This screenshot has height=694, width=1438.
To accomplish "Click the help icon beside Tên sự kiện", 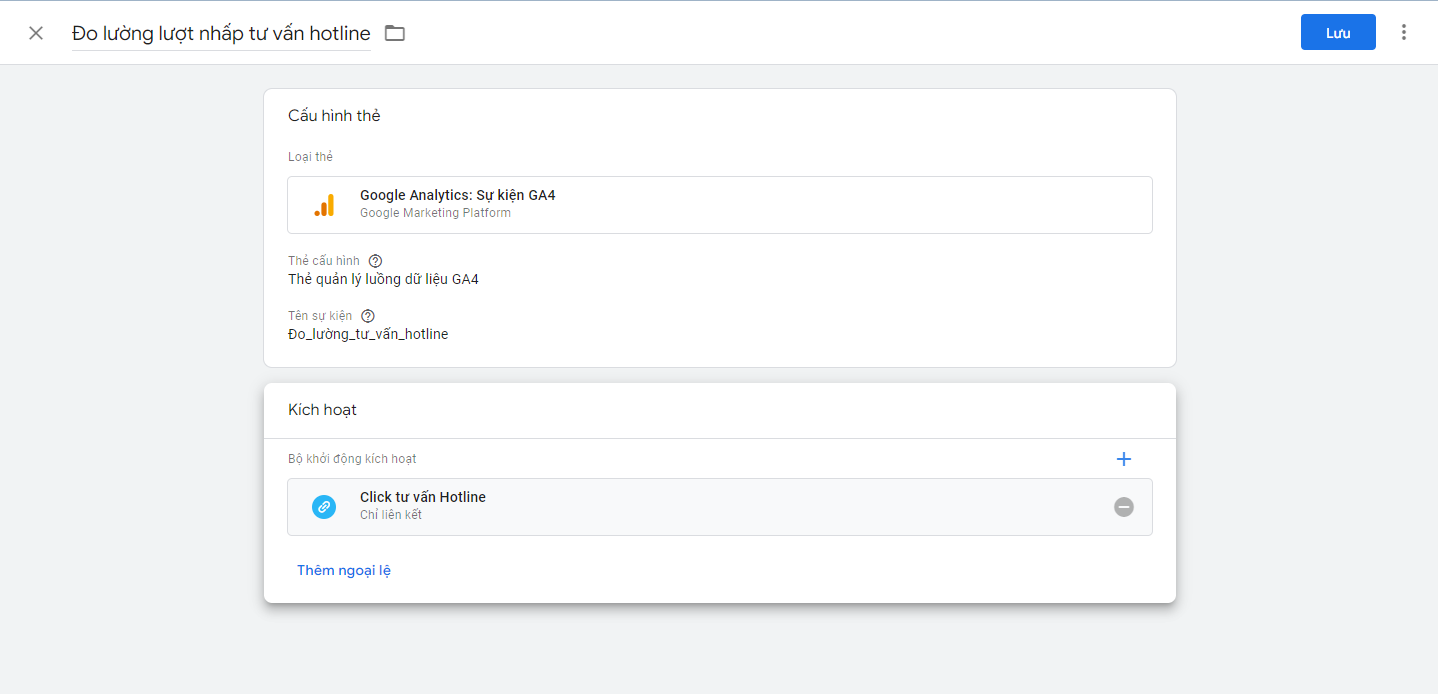I will (368, 316).
